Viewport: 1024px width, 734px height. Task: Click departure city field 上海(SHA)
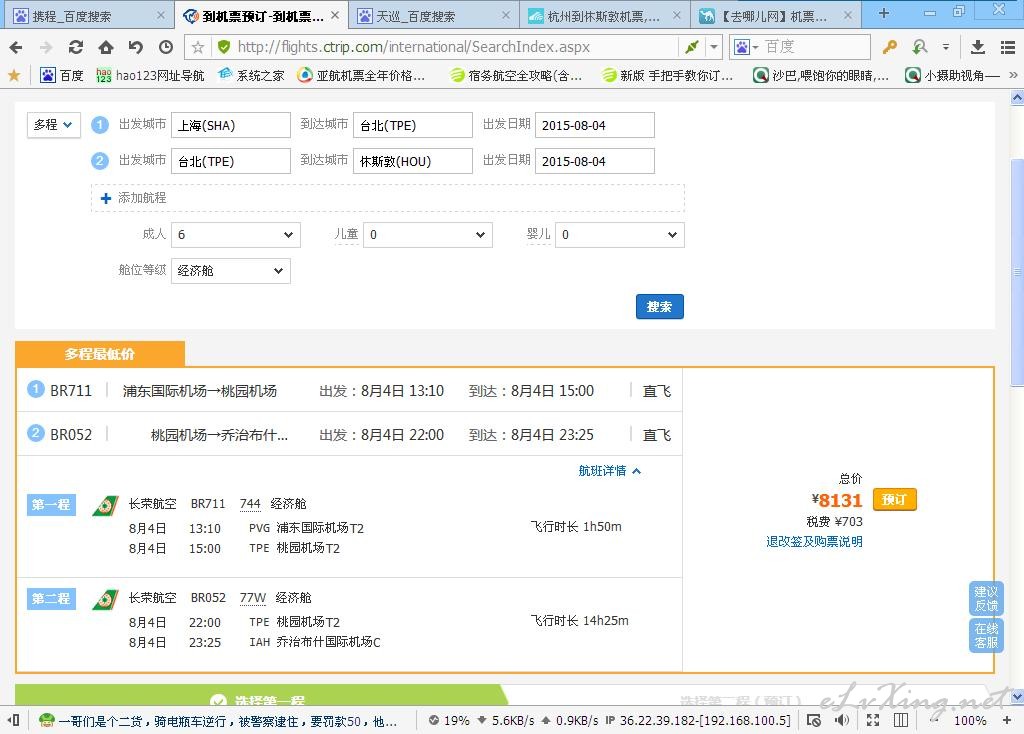click(231, 125)
